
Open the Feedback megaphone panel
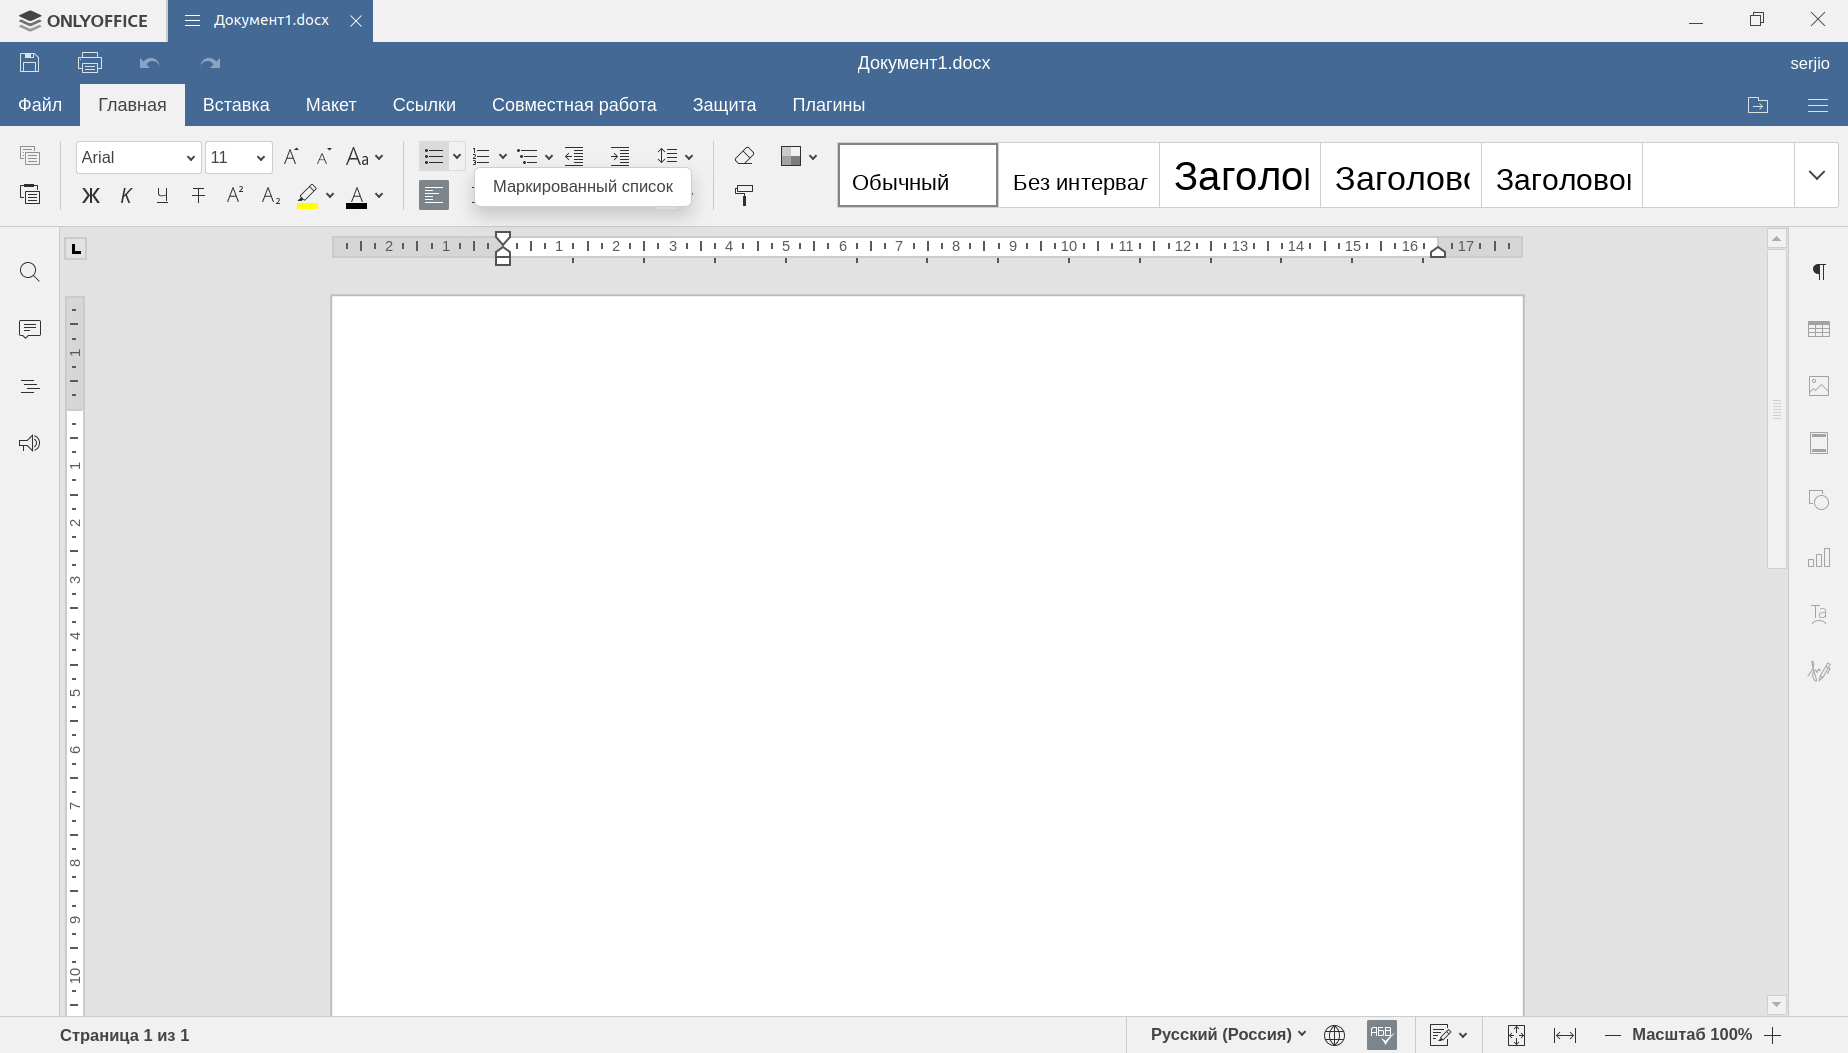pyautogui.click(x=30, y=443)
